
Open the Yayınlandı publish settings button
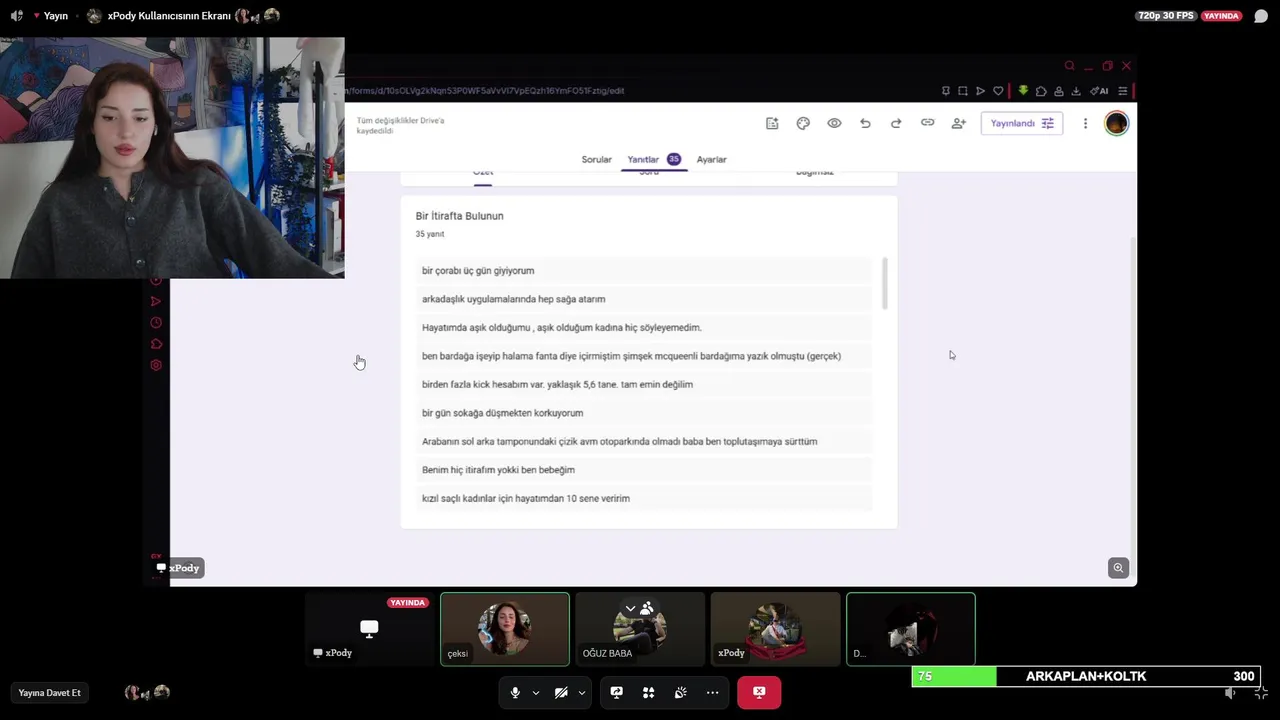[1021, 123]
